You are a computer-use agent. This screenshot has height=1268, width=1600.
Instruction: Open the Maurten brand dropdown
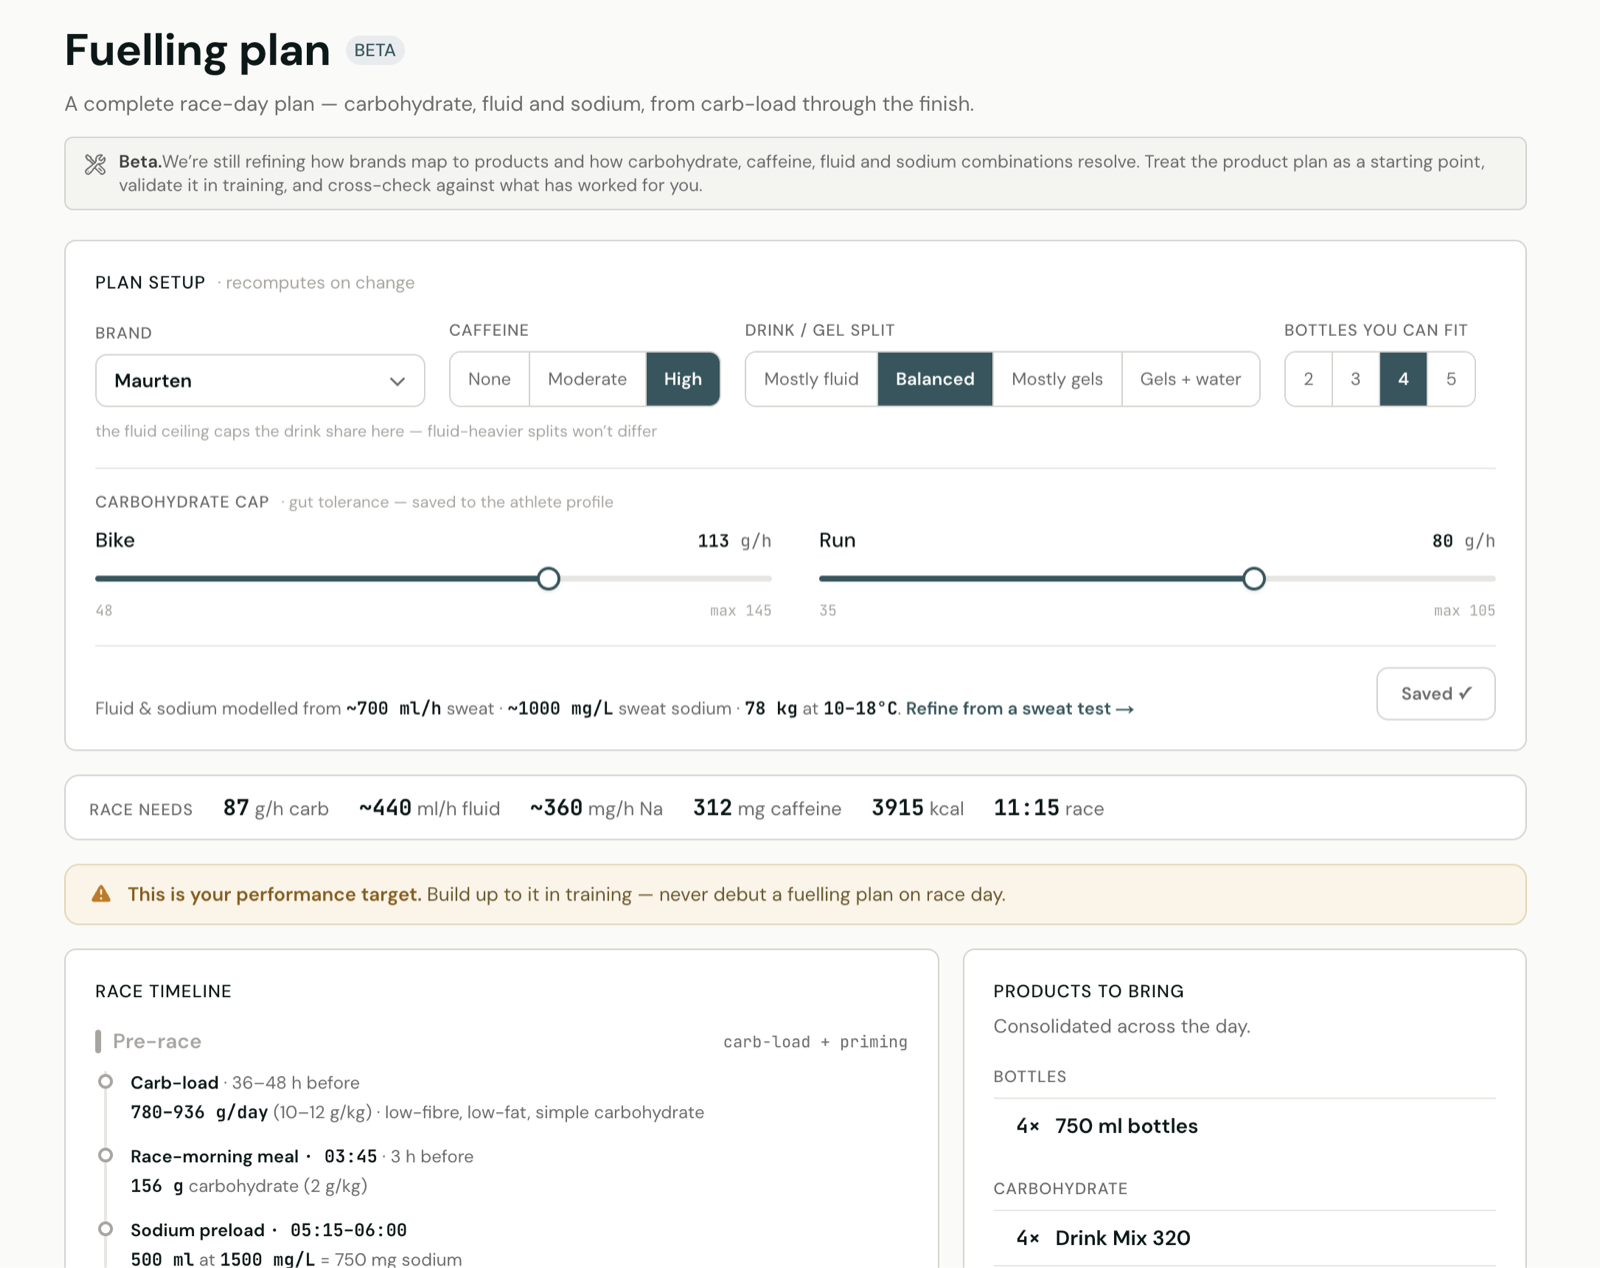[260, 380]
